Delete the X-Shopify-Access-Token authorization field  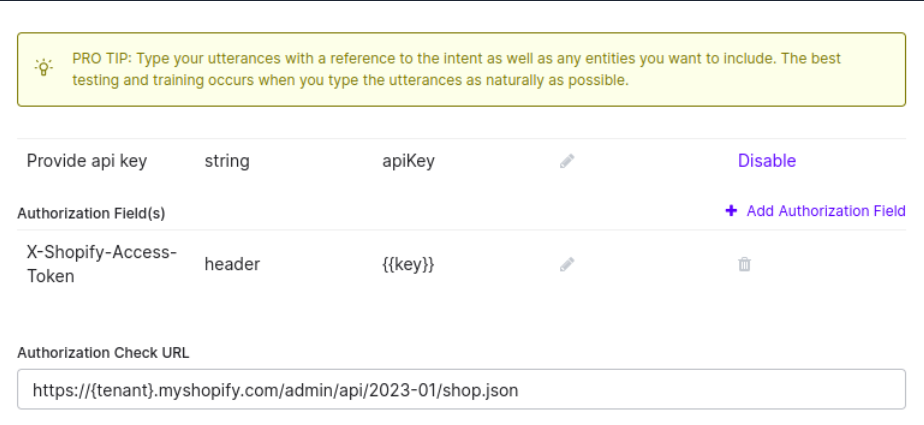click(x=744, y=265)
